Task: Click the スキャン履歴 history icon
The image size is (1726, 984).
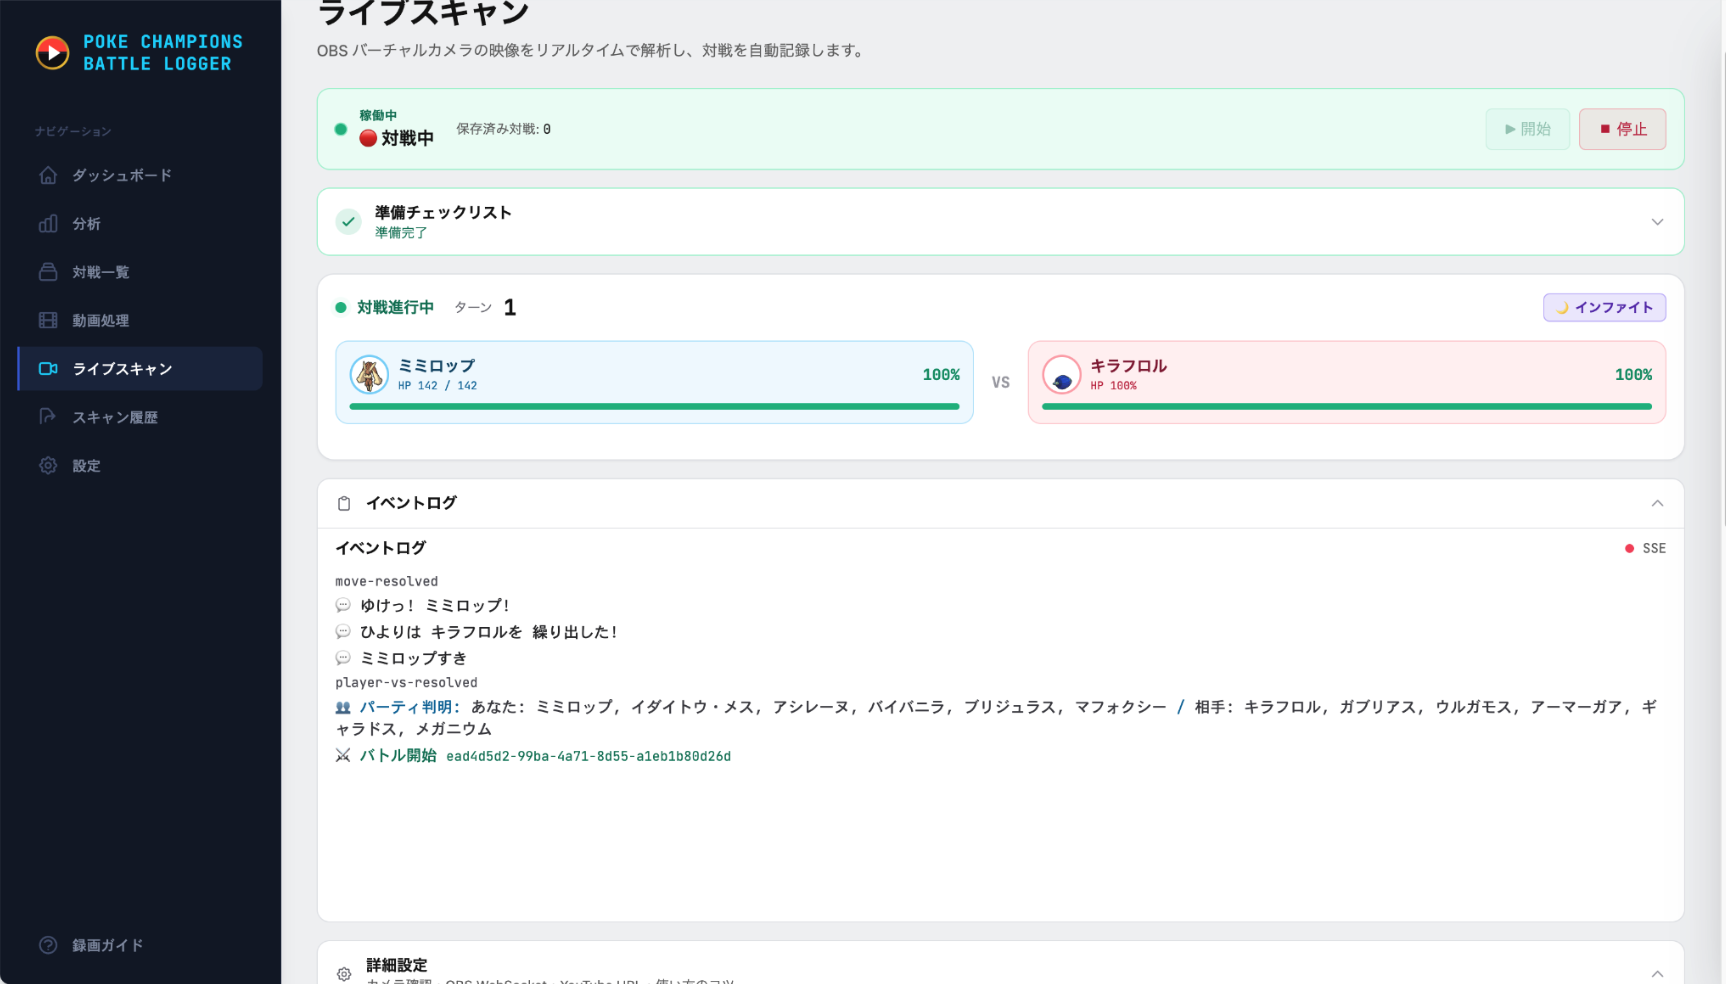Action: [48, 417]
